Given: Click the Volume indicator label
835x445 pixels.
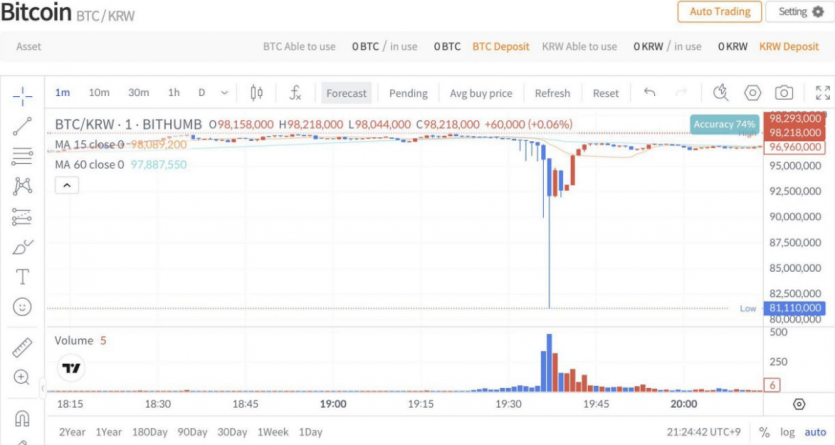Looking at the screenshot, I should coord(73,341).
